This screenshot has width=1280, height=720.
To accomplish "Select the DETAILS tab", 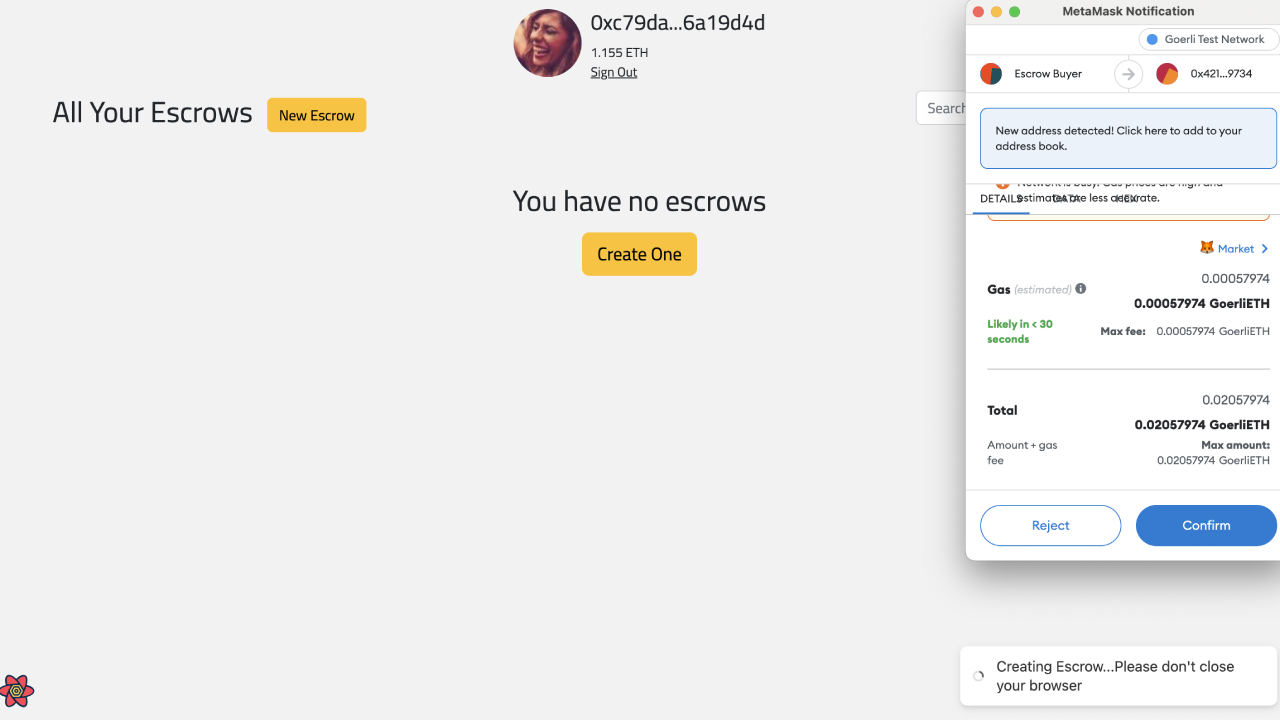I will pos(1001,199).
